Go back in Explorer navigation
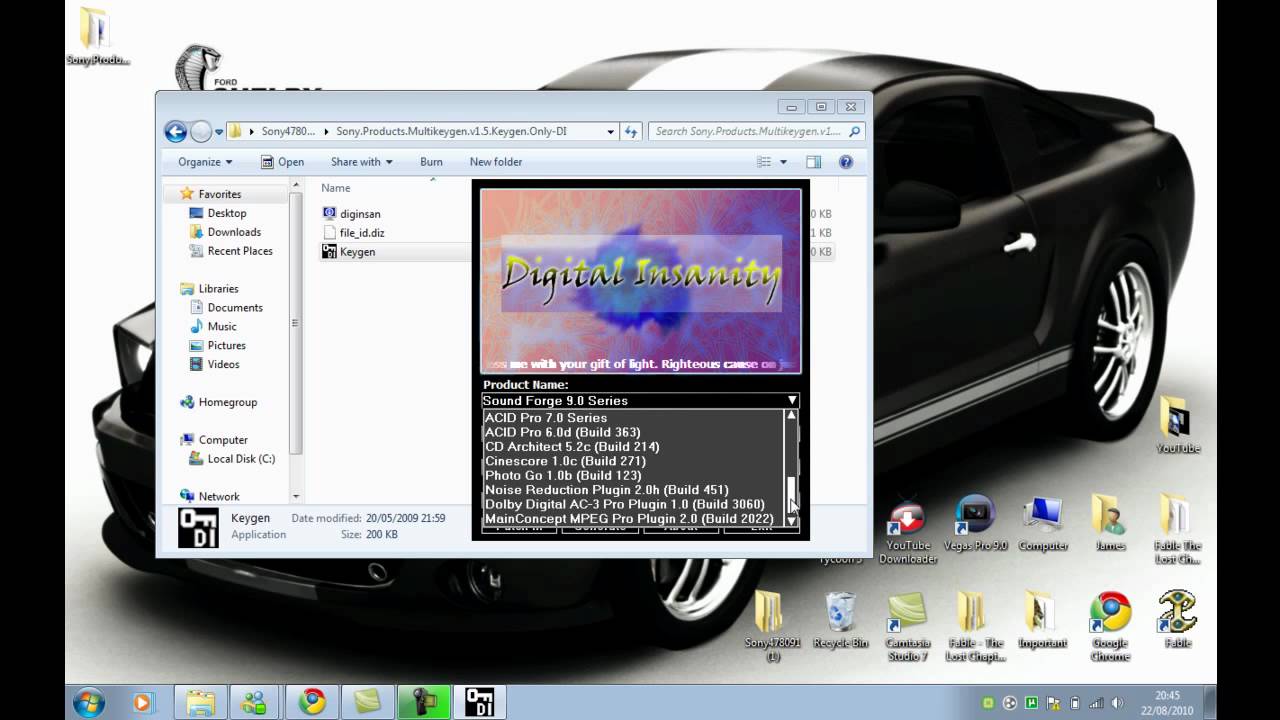Image resolution: width=1280 pixels, height=720 pixels. [175, 131]
